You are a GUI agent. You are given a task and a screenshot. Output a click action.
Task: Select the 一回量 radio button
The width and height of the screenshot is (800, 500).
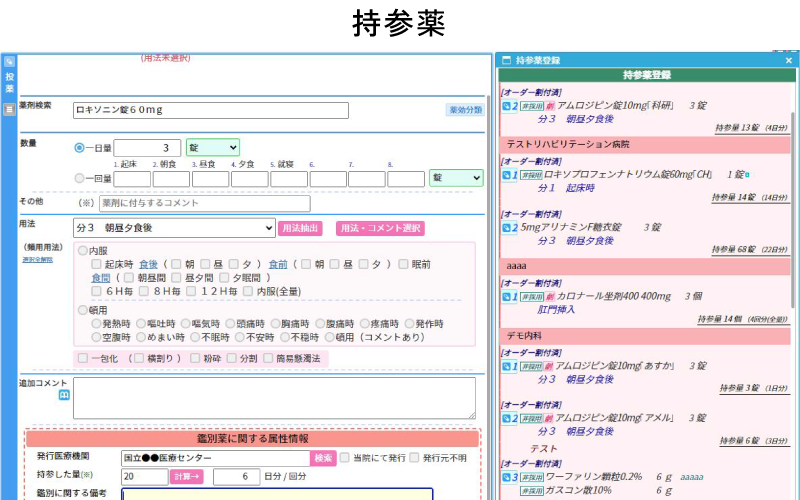(81, 178)
